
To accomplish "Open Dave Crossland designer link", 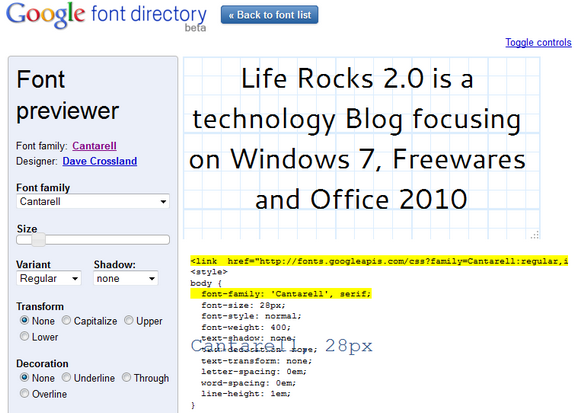I will 100,161.
